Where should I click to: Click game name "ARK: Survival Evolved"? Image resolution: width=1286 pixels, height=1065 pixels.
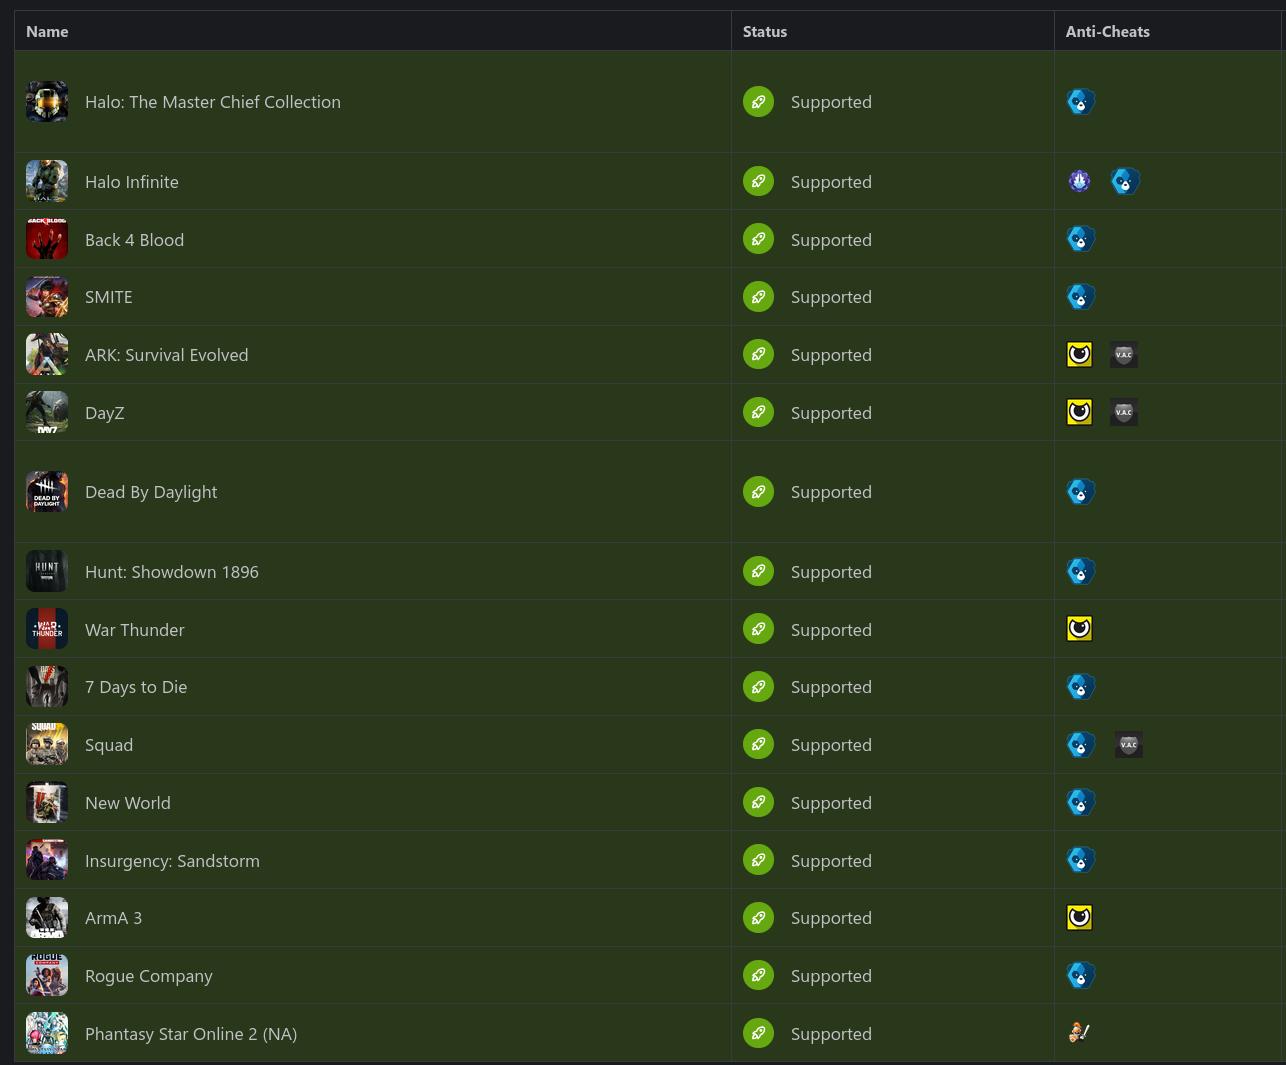pyautogui.click(x=167, y=355)
